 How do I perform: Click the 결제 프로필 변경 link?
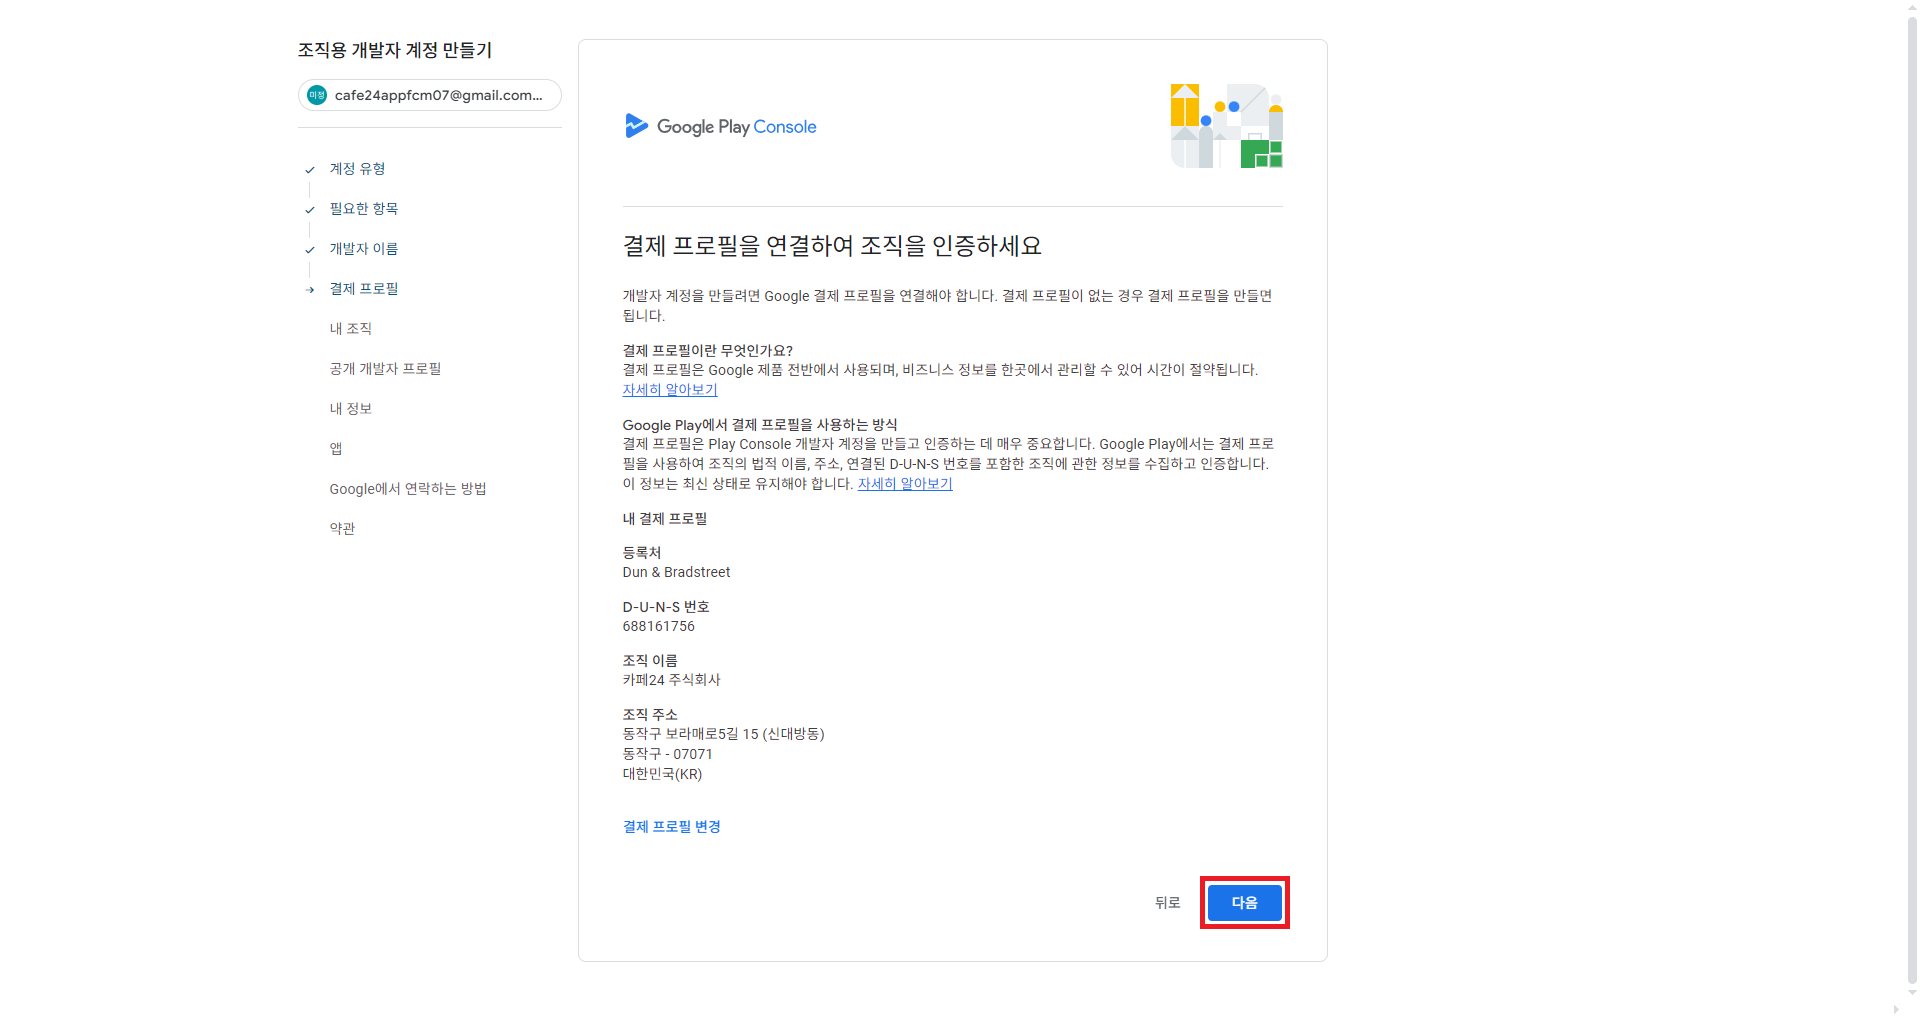click(x=671, y=826)
